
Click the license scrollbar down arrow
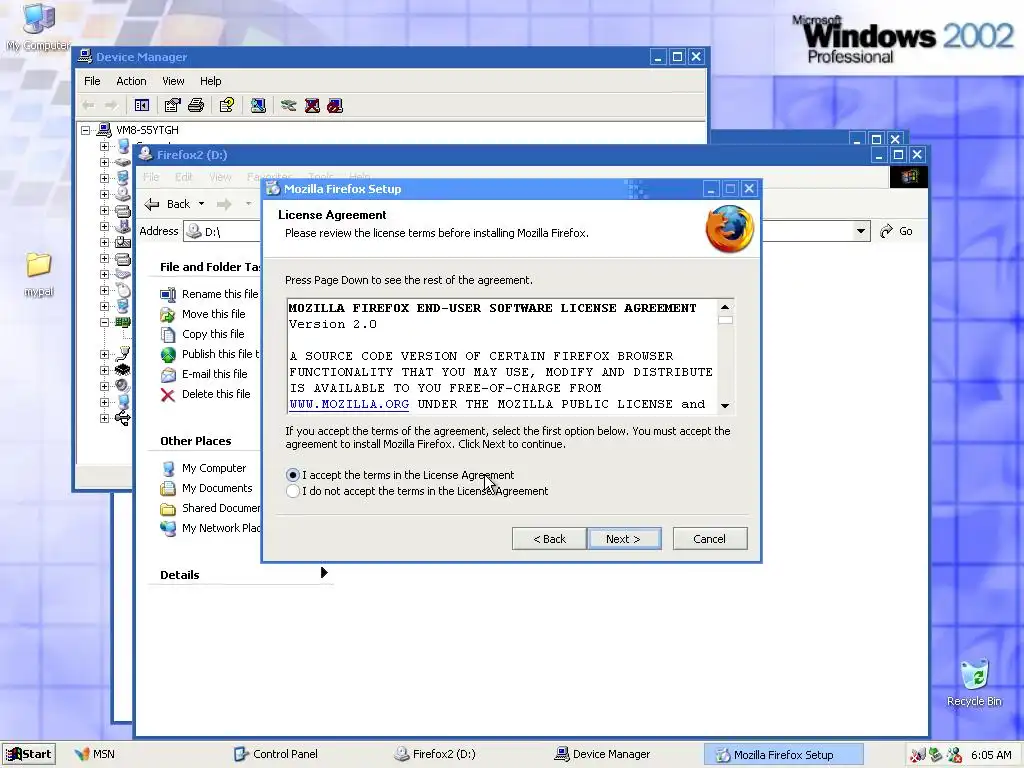tap(725, 406)
